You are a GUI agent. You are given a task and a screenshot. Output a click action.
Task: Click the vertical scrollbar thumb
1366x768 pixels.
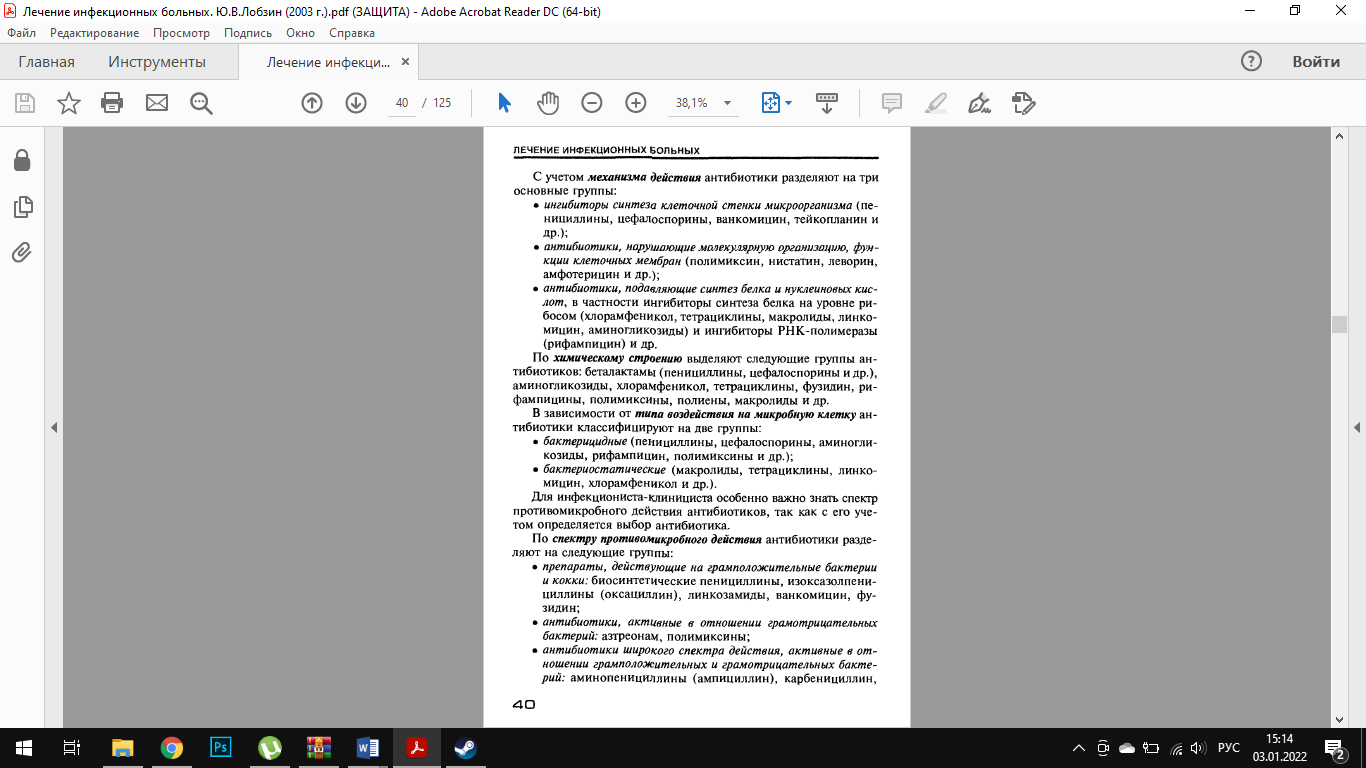point(1339,324)
